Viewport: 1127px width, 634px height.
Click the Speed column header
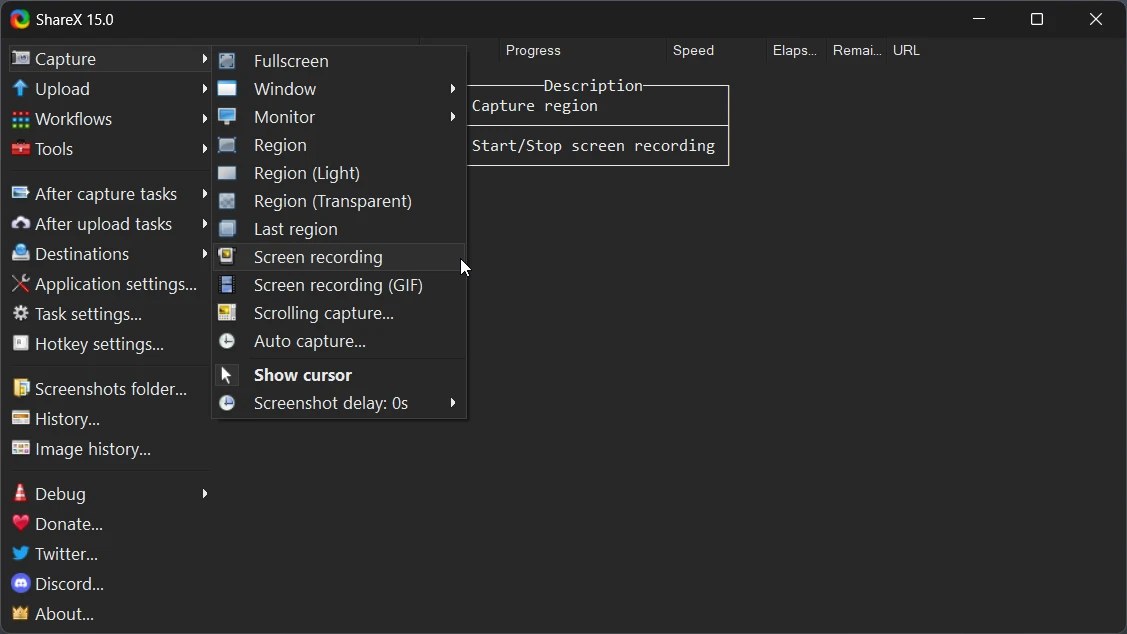click(716, 50)
